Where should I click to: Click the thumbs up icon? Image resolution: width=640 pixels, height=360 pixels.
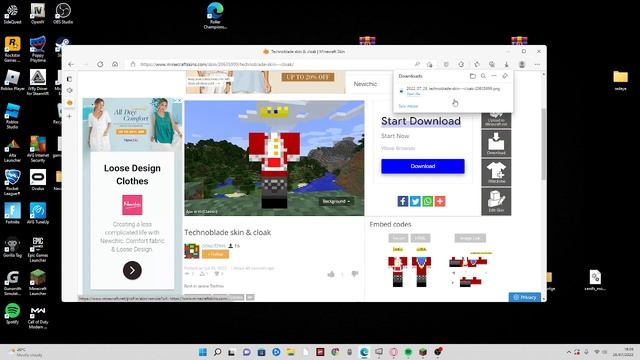331,274
